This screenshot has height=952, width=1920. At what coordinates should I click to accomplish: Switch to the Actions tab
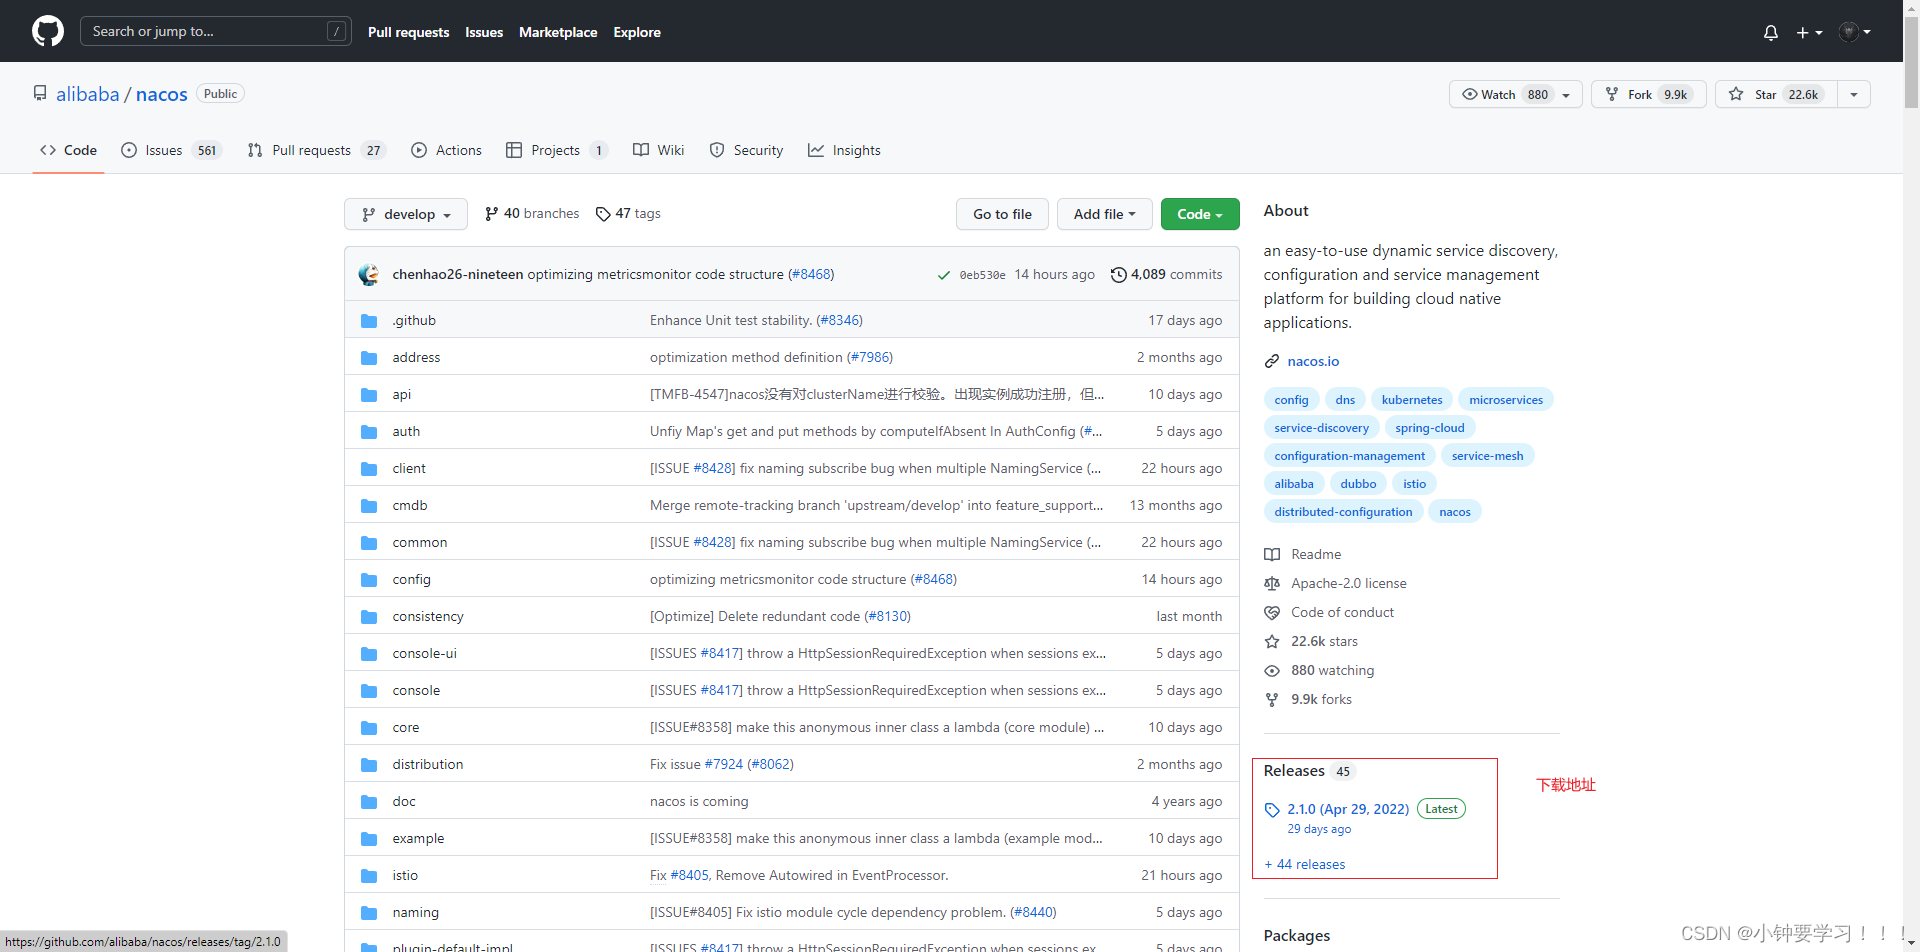[446, 150]
